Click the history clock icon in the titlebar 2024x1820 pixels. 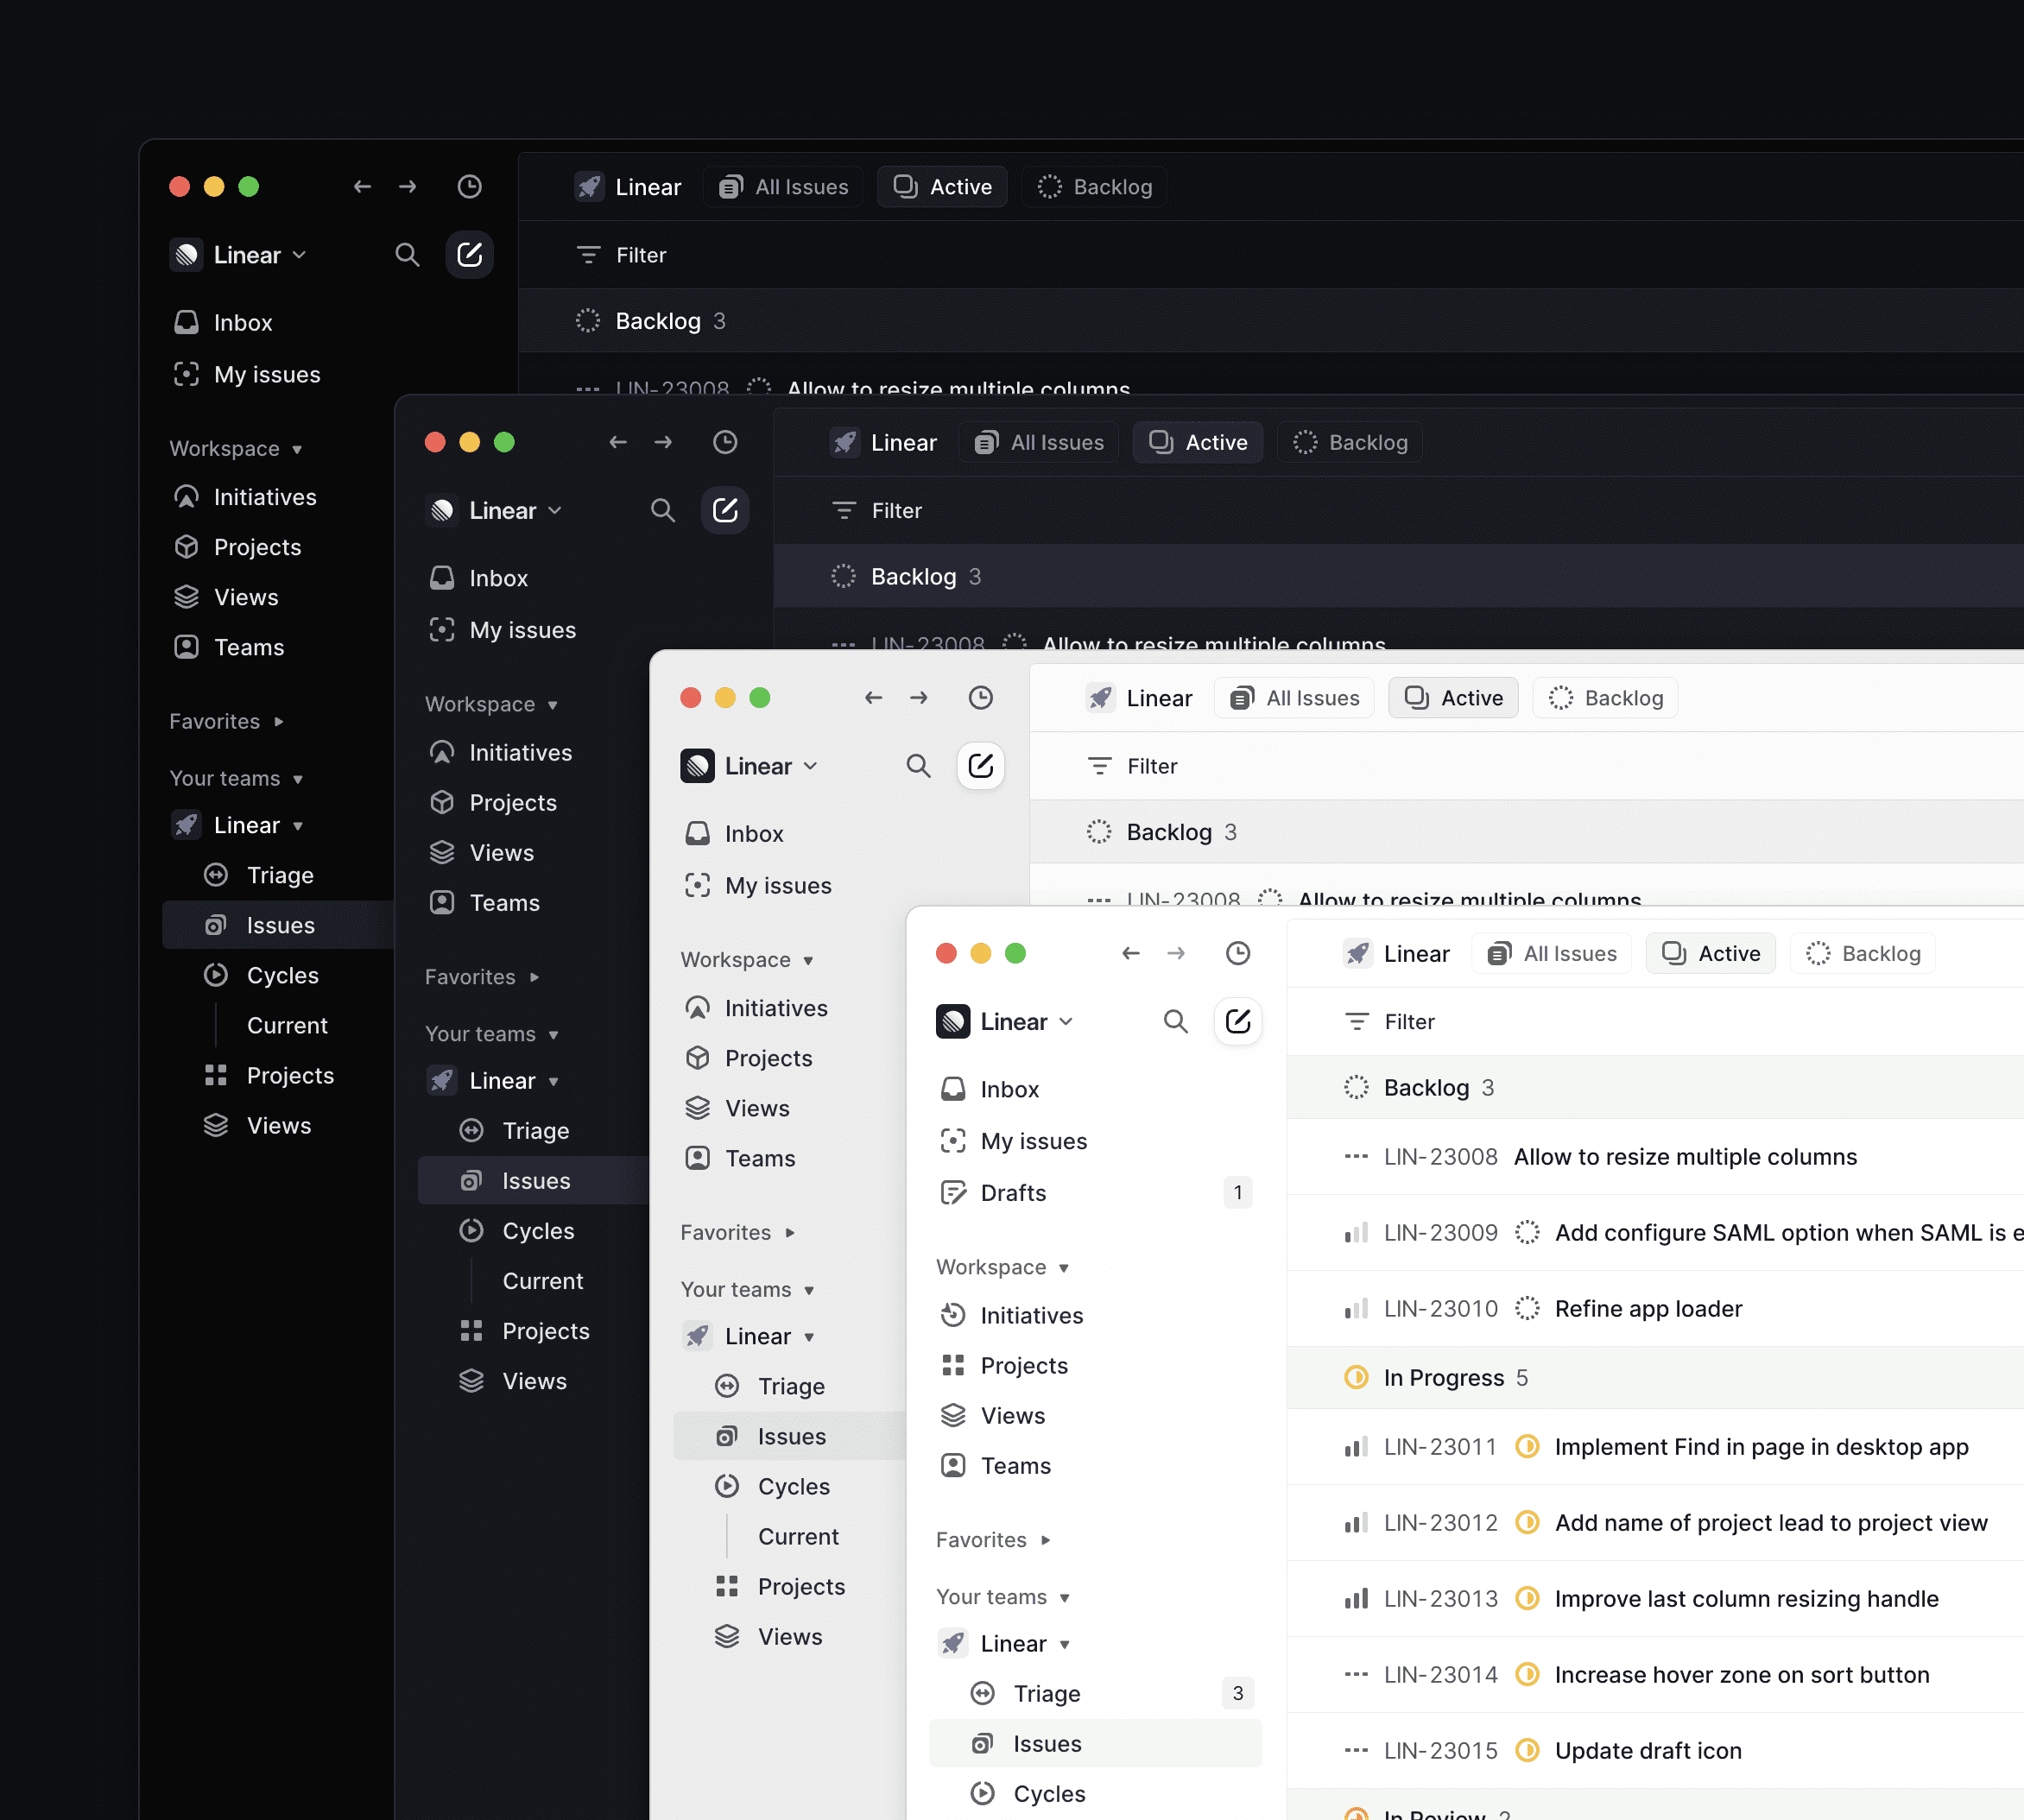coord(1238,953)
